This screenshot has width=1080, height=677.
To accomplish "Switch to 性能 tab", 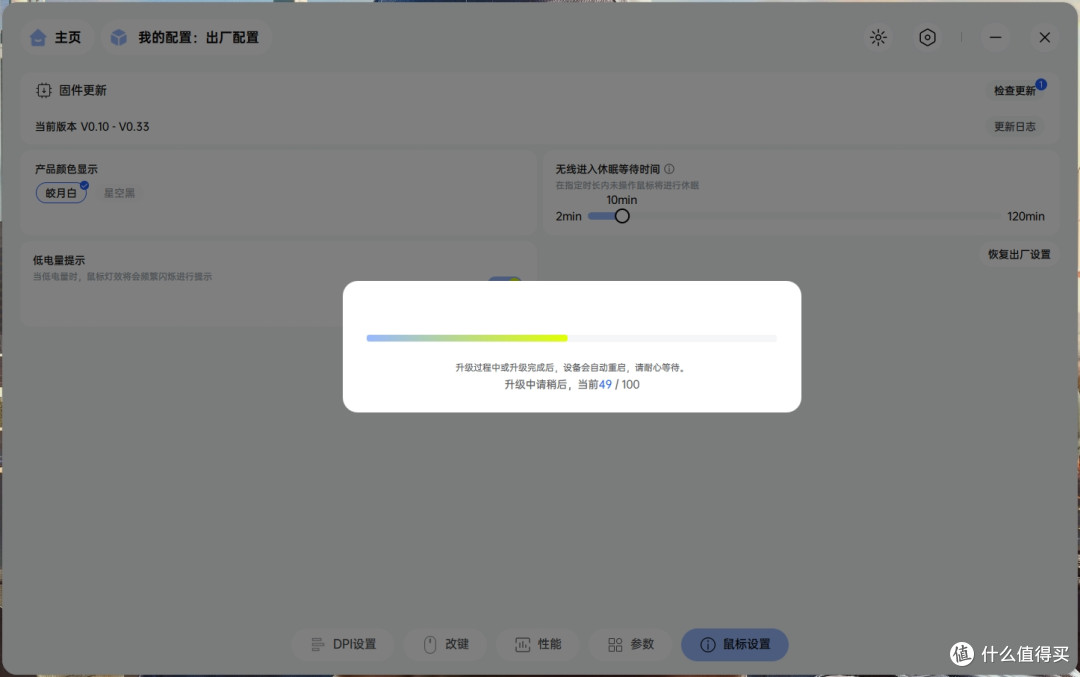I will (x=538, y=644).
